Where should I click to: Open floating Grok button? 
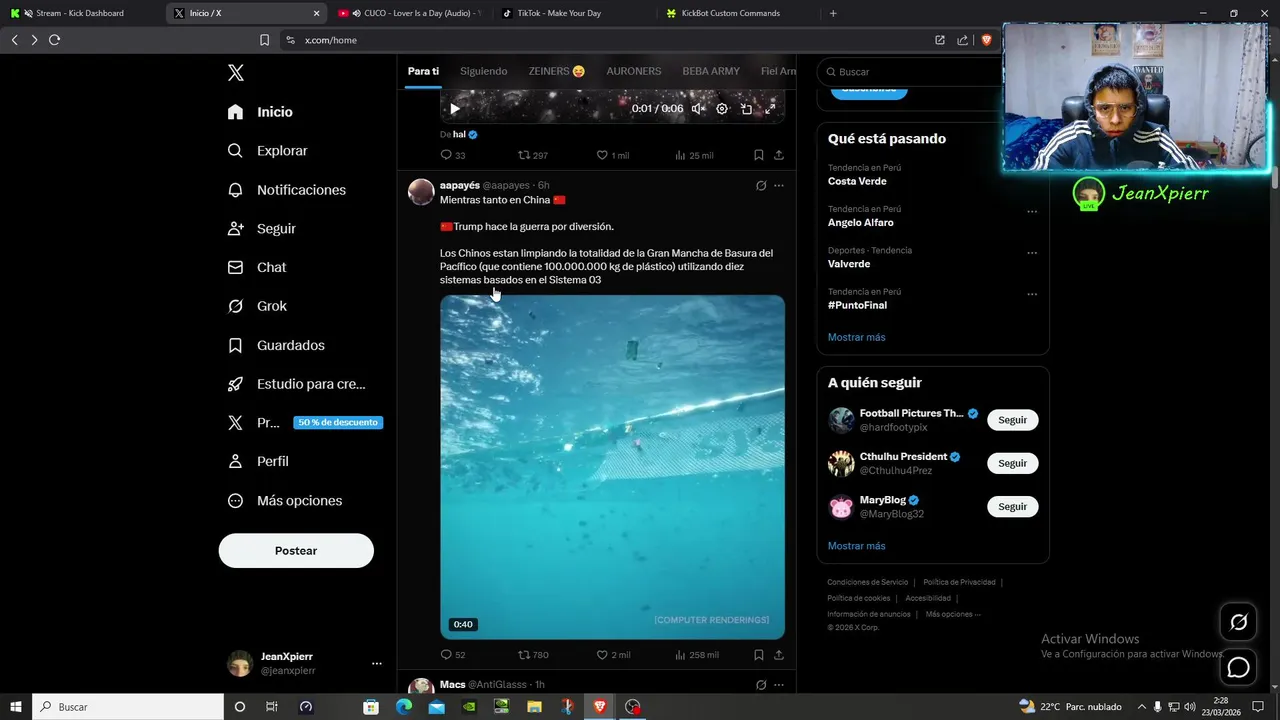click(x=1238, y=622)
